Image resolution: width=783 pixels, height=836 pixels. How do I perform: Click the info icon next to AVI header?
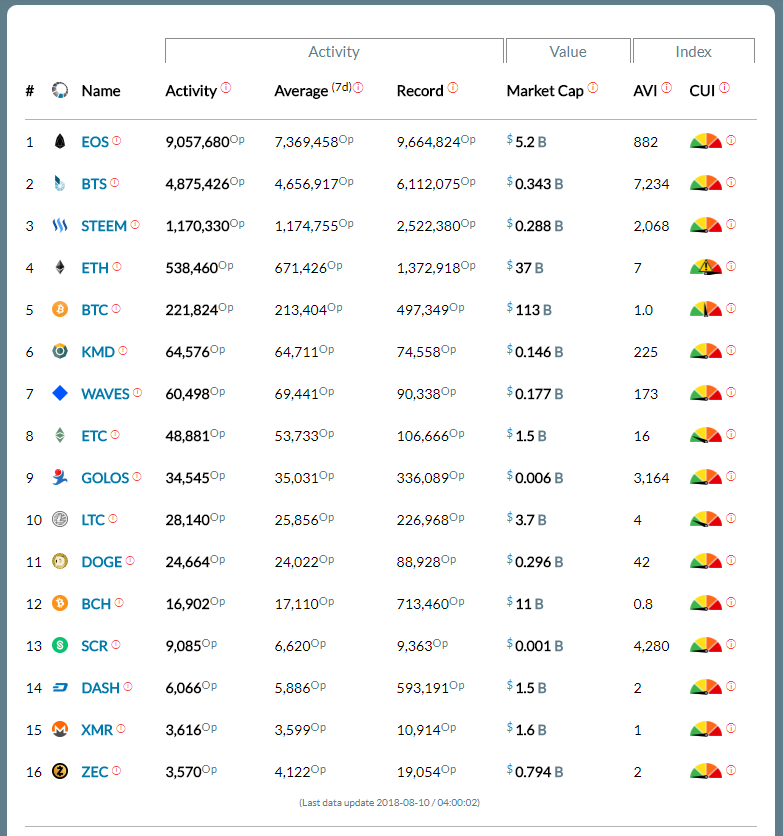point(666,87)
